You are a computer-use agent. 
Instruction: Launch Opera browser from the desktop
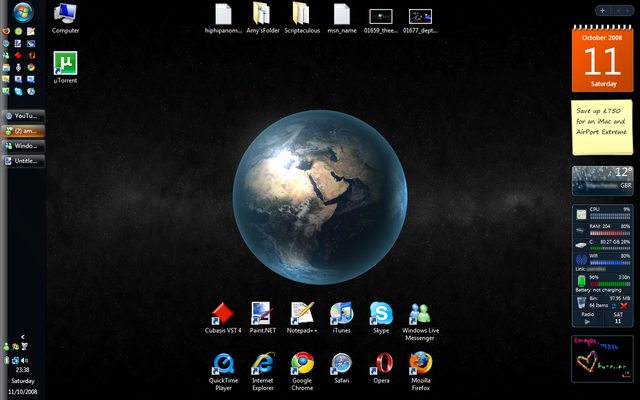(380, 364)
